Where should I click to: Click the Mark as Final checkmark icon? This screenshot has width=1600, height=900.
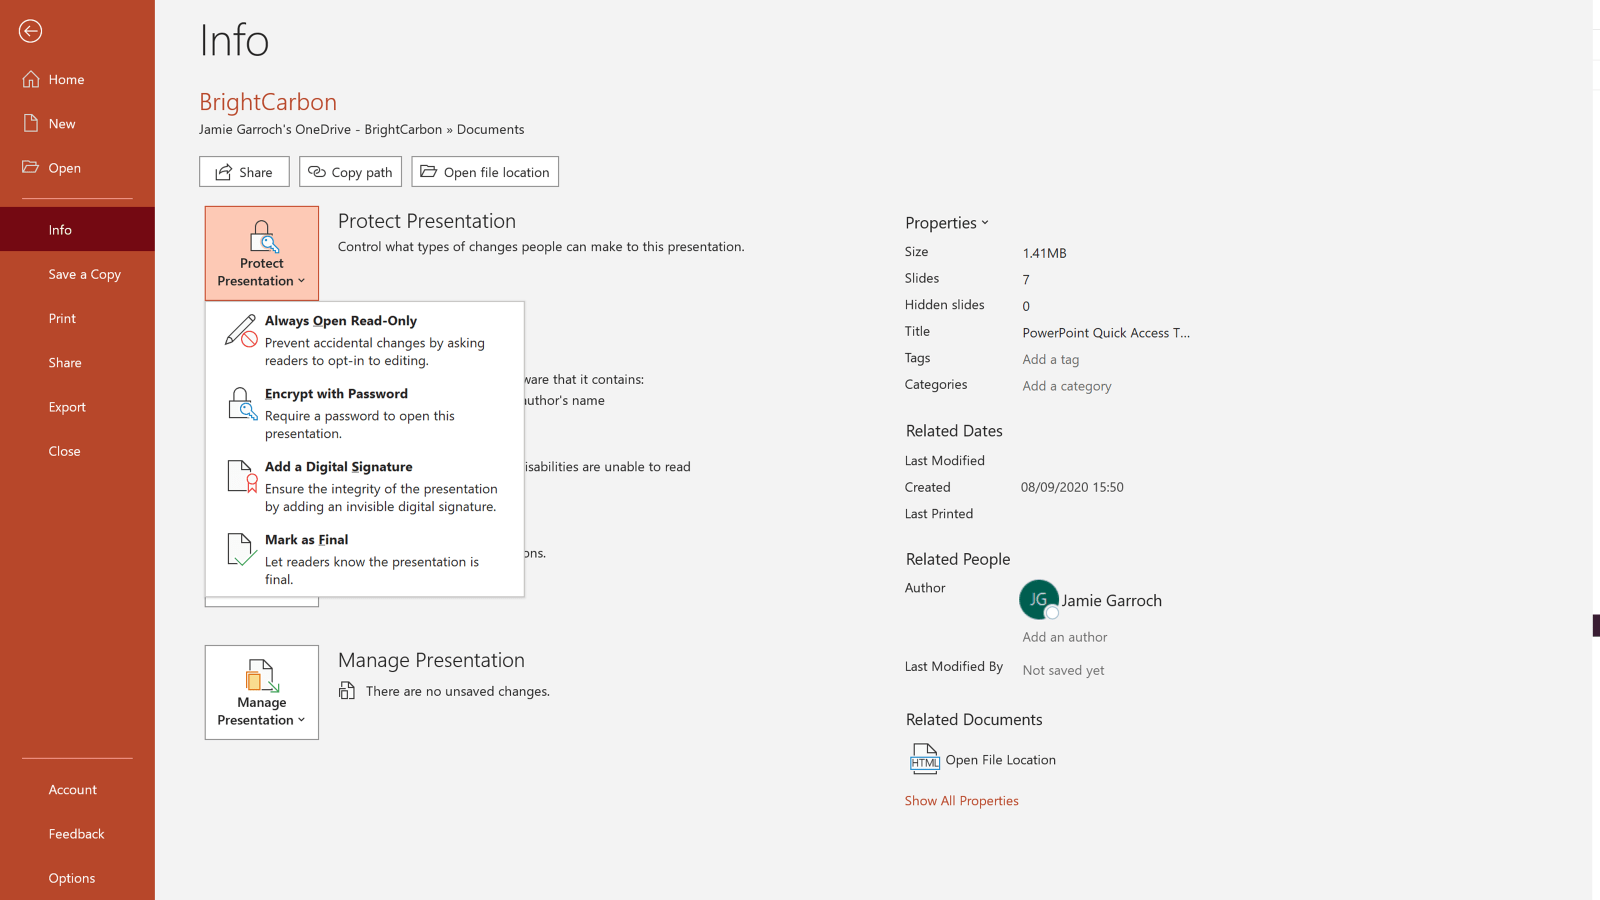[241, 550]
